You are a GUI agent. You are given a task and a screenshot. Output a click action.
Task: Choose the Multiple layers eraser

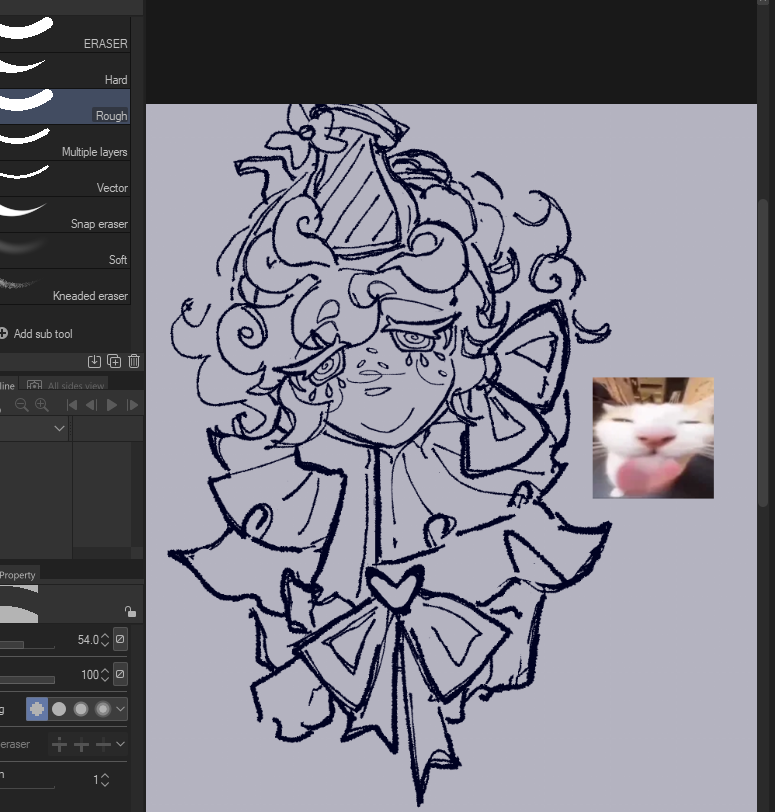coord(64,143)
